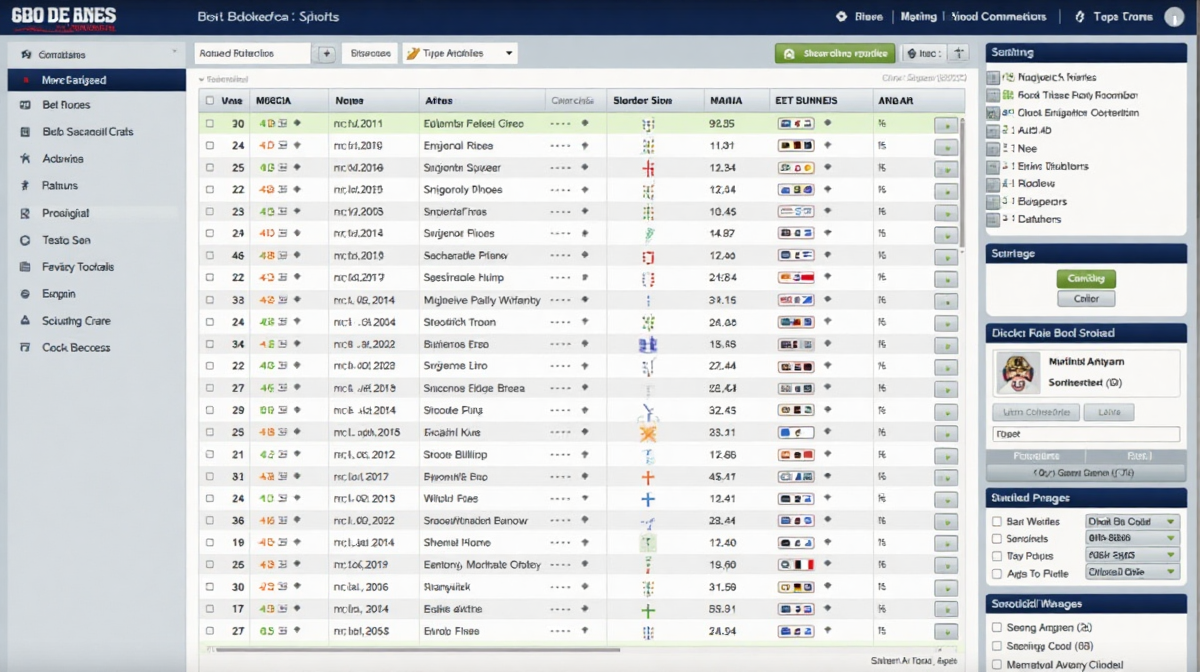1200x672 pixels.
Task: Click the text input field under the avatar
Action: click(1084, 434)
